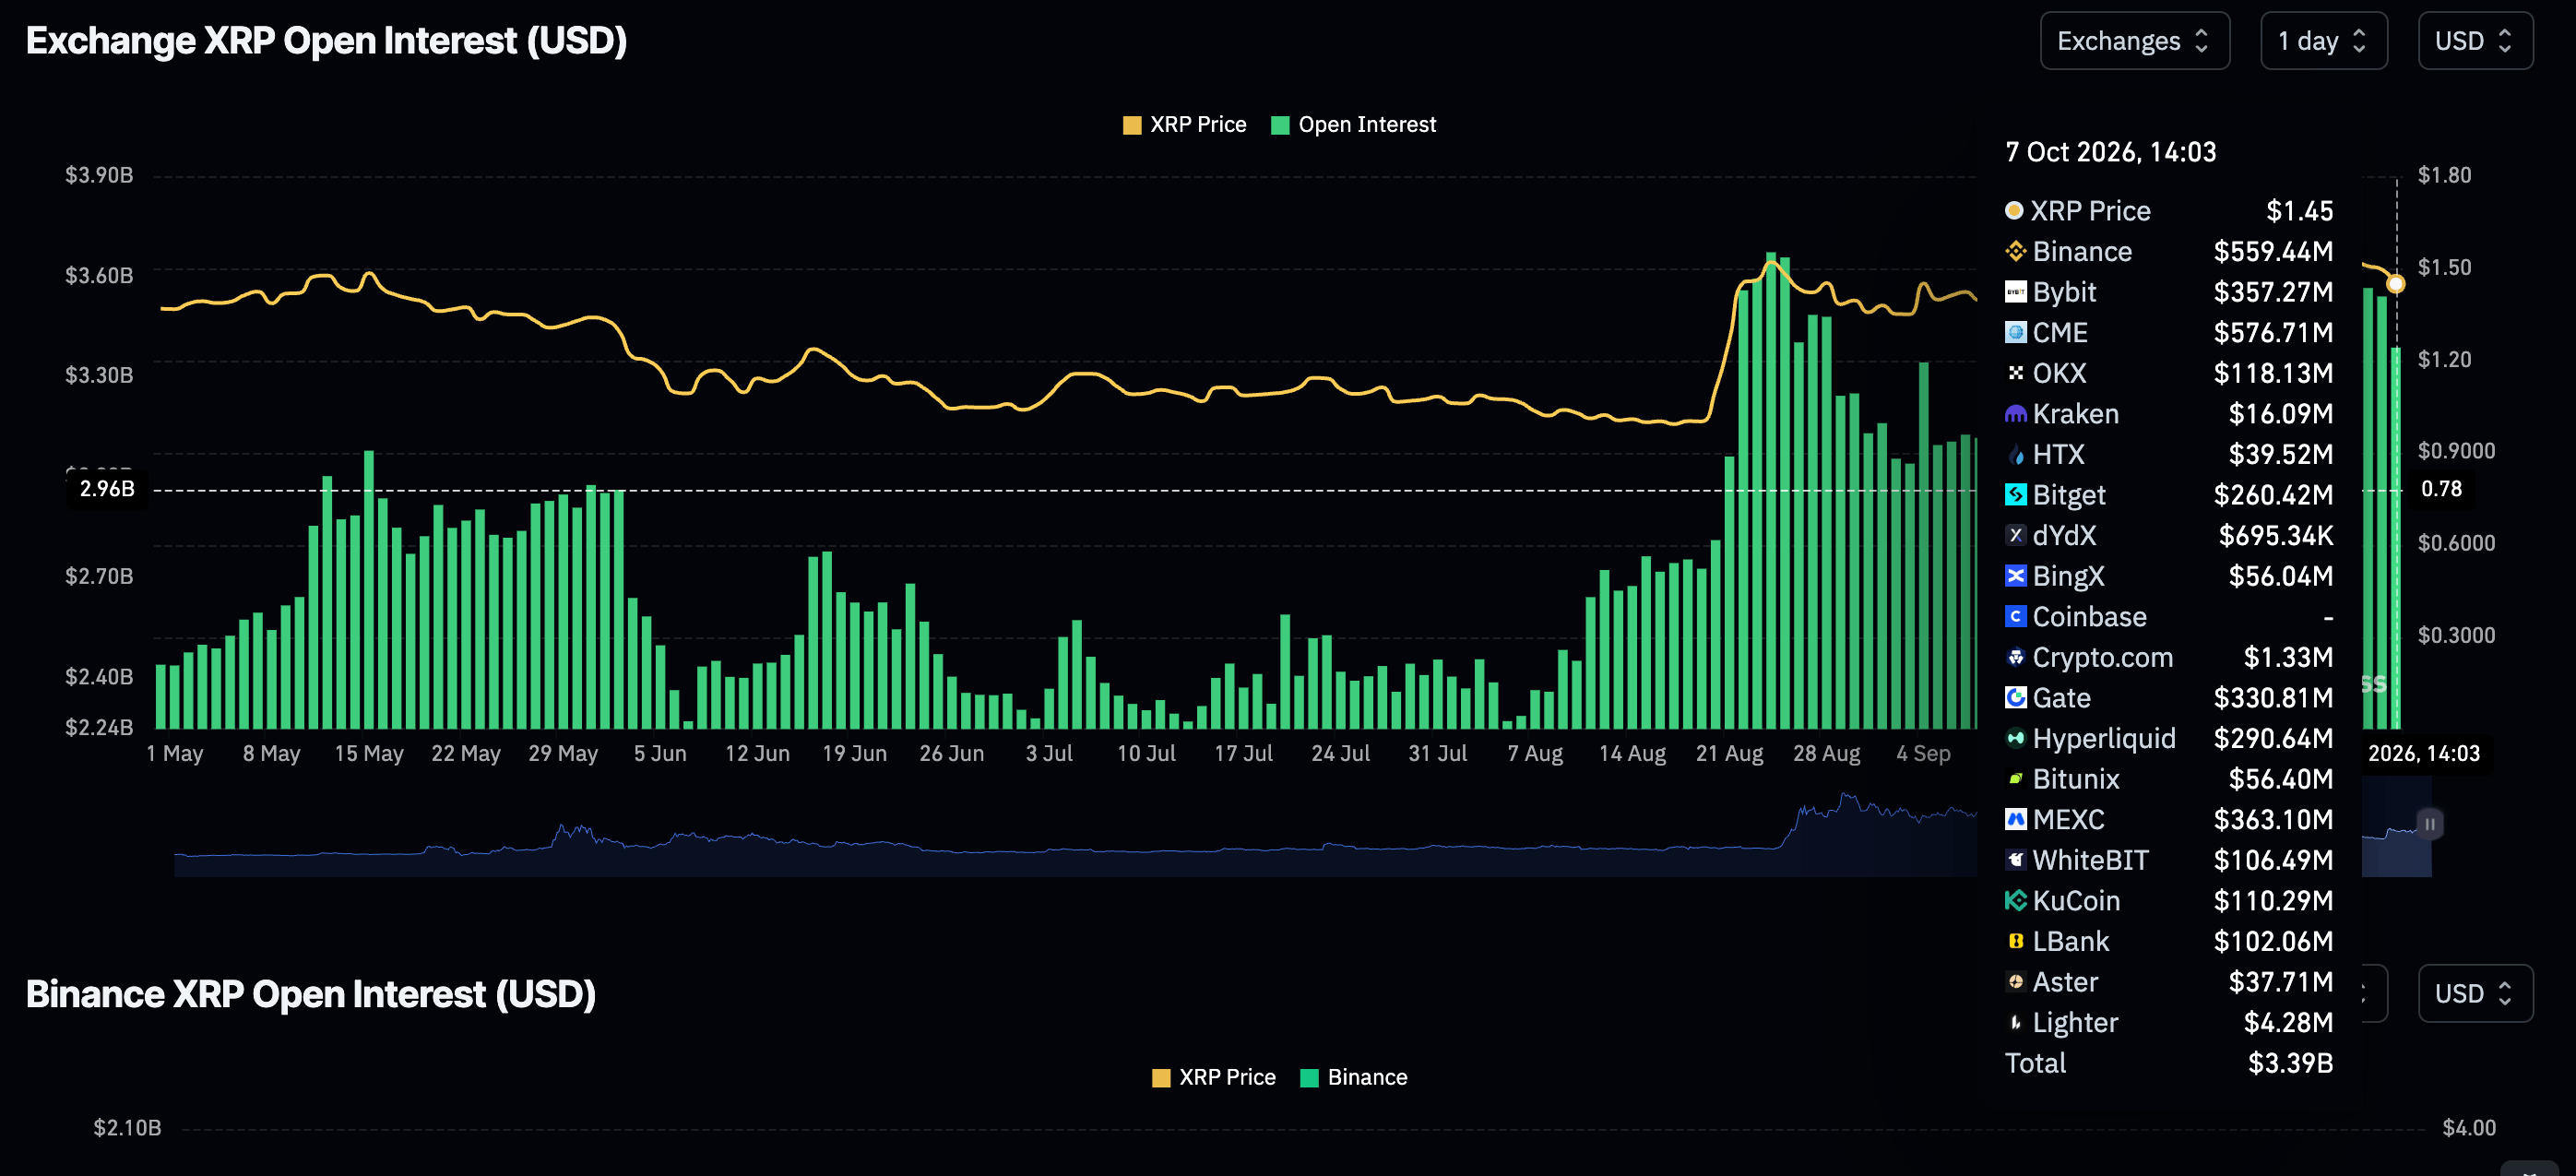Toggle XRP Price series in Binance chart legend
This screenshot has height=1176, width=2576.
pos(1213,1077)
